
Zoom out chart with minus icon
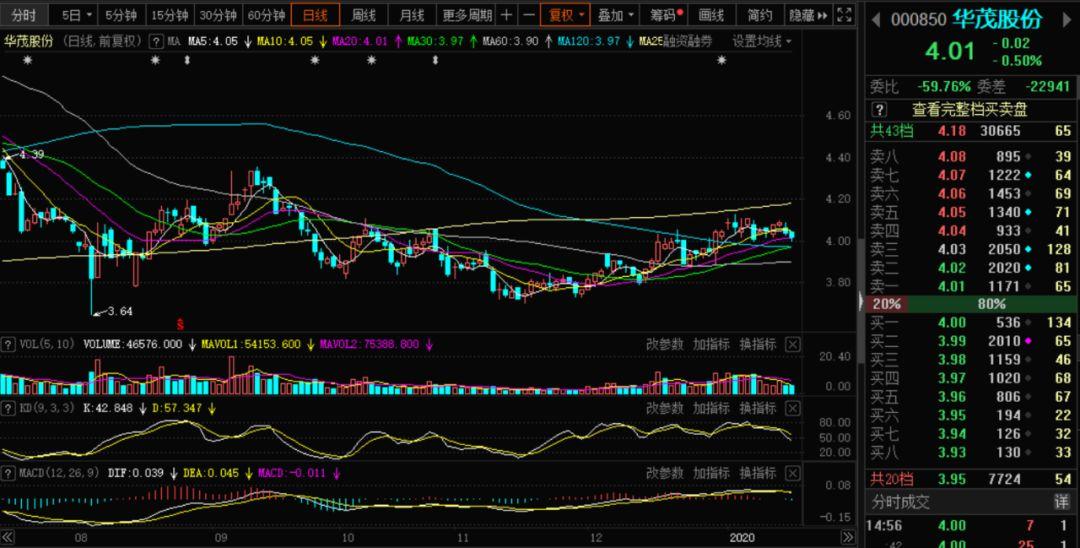coord(529,14)
